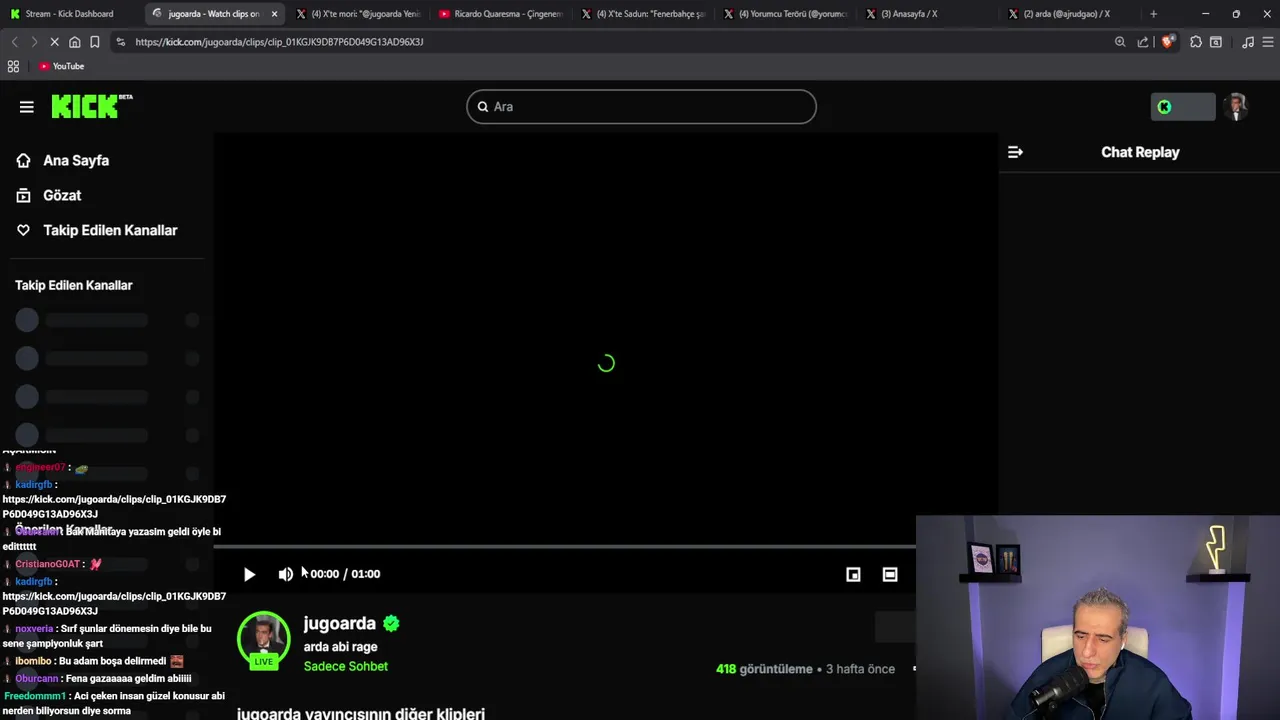Play the clip
Viewport: 1280px width, 720px height.
click(249, 574)
